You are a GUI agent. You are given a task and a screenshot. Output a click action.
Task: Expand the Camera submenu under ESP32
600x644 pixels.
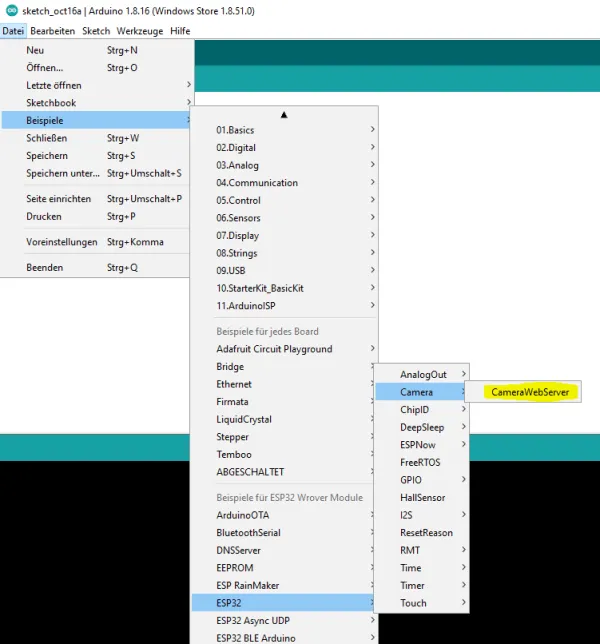pyautogui.click(x=417, y=392)
